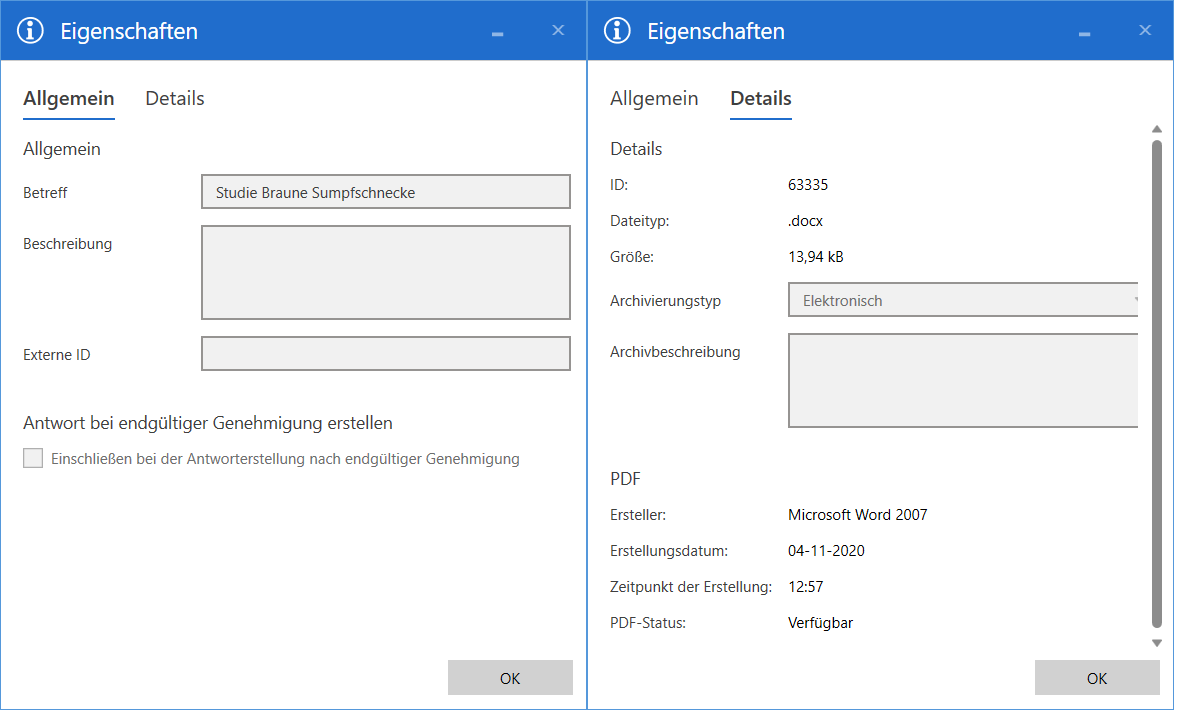Click scrollbar down arrow in Details window
This screenshot has height=710, width=1177.
(1157, 643)
